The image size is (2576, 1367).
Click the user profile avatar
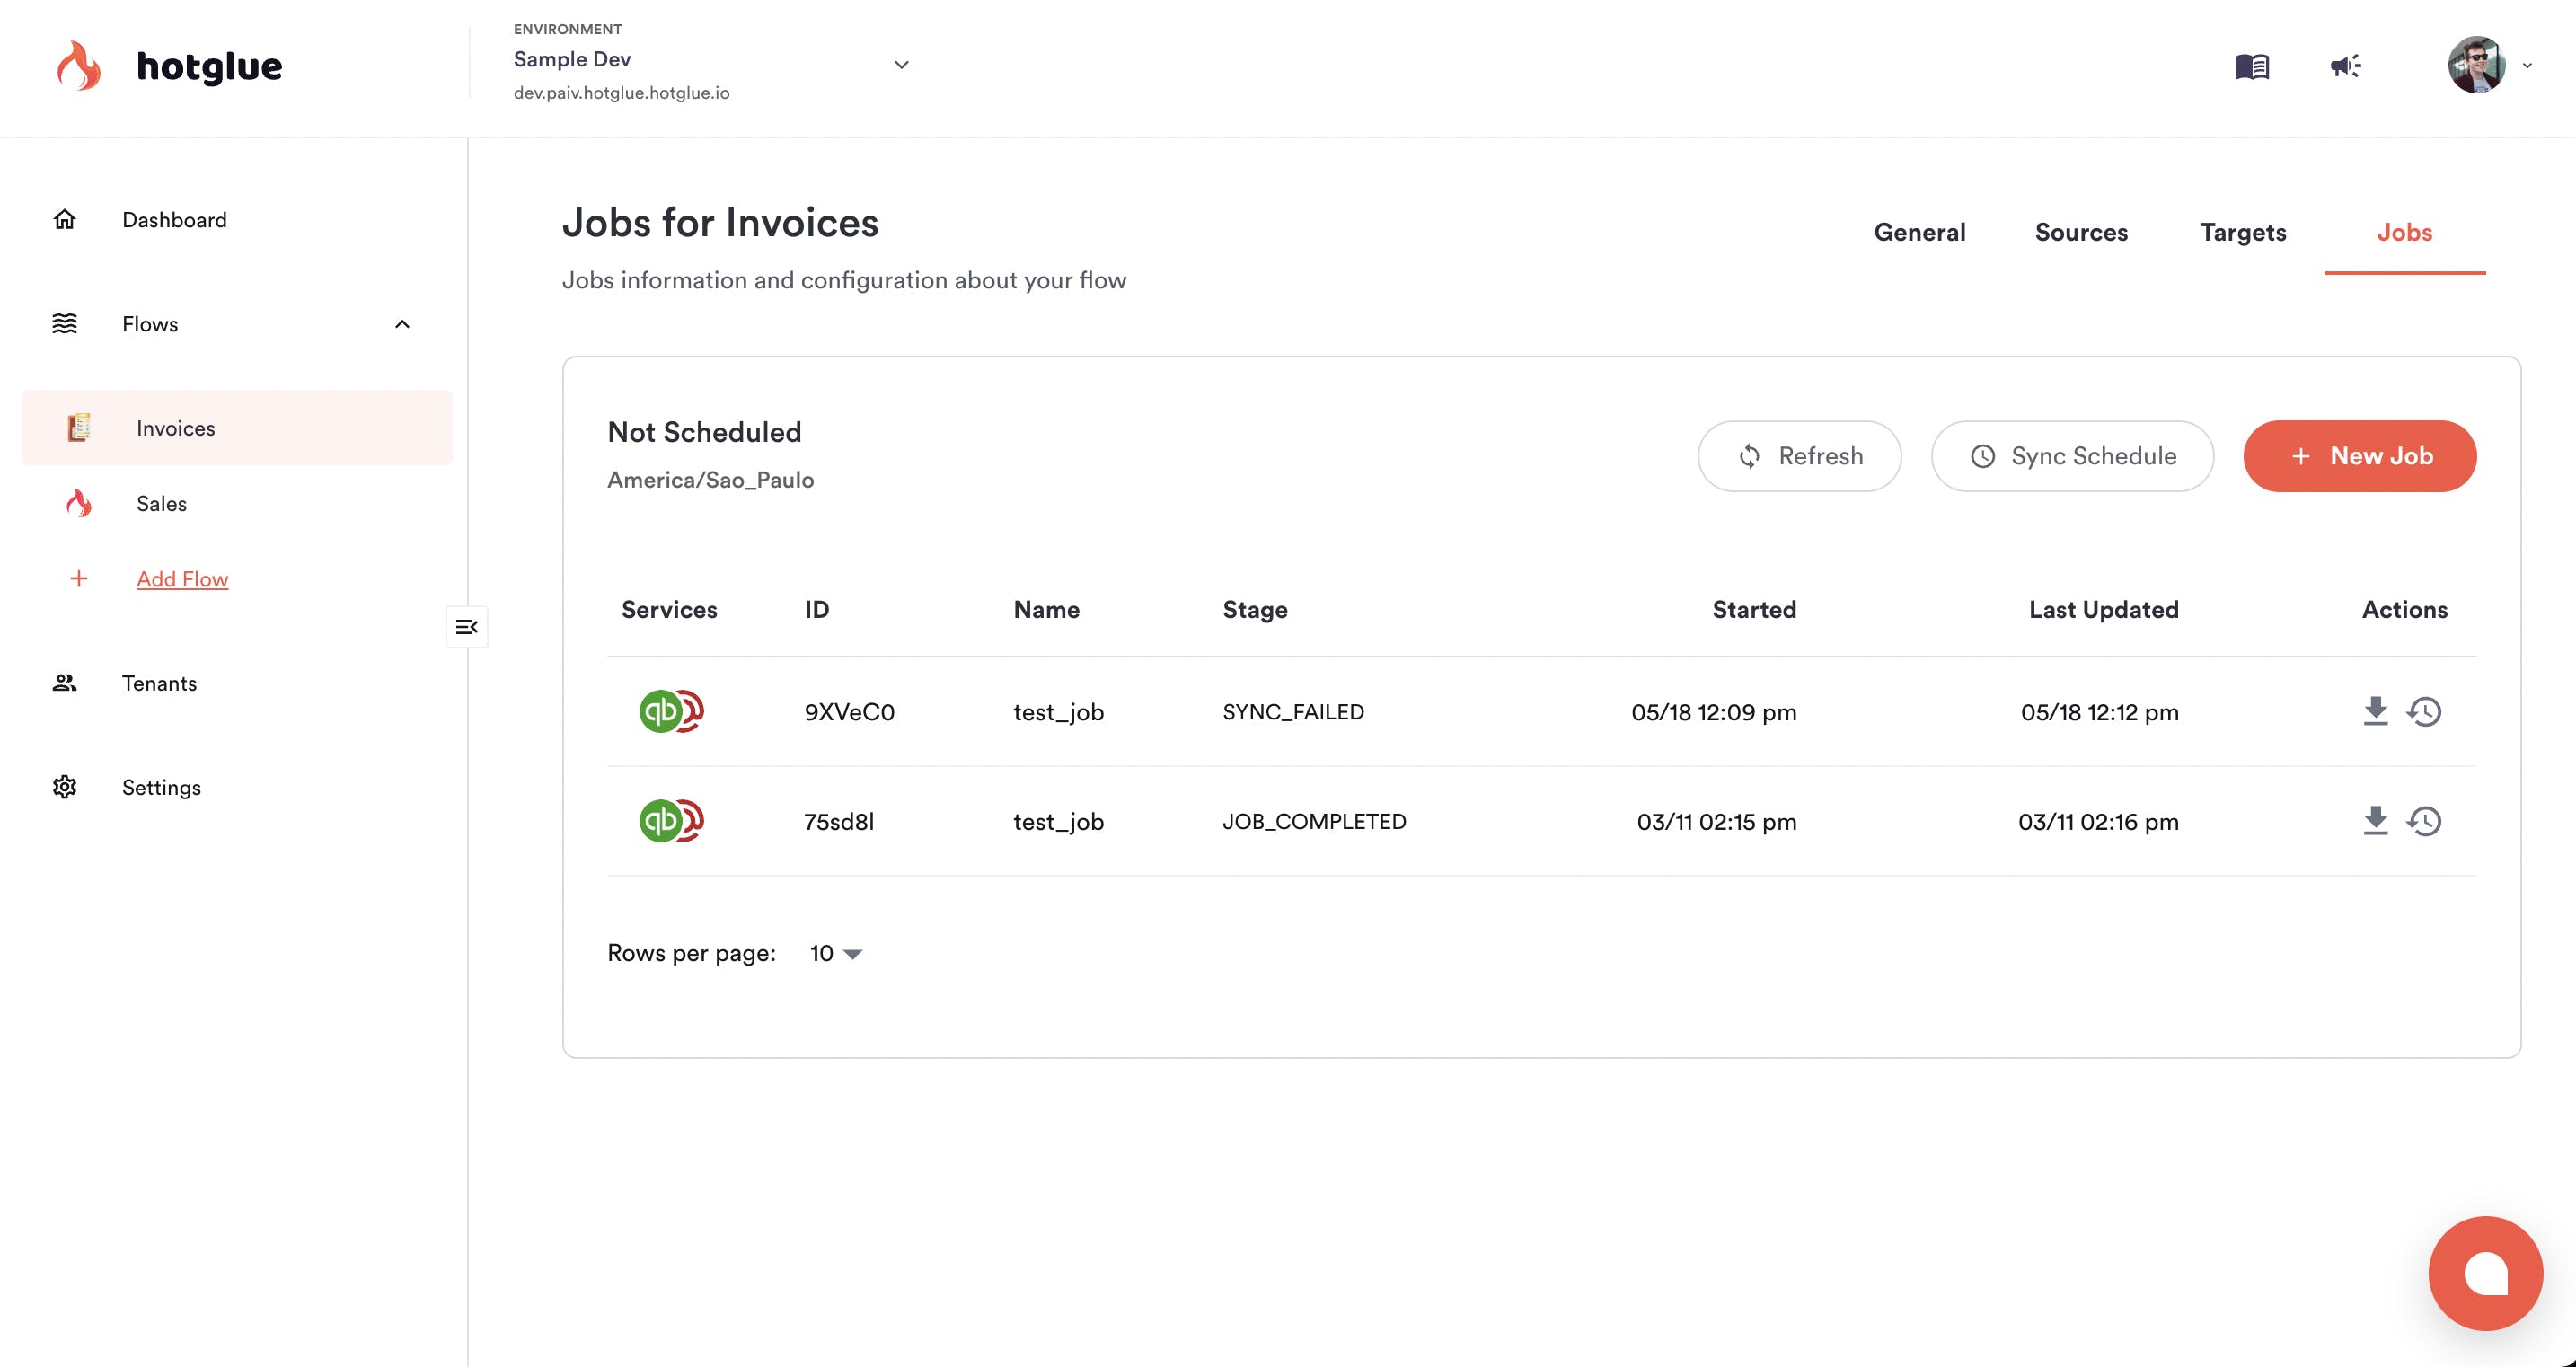point(2476,65)
